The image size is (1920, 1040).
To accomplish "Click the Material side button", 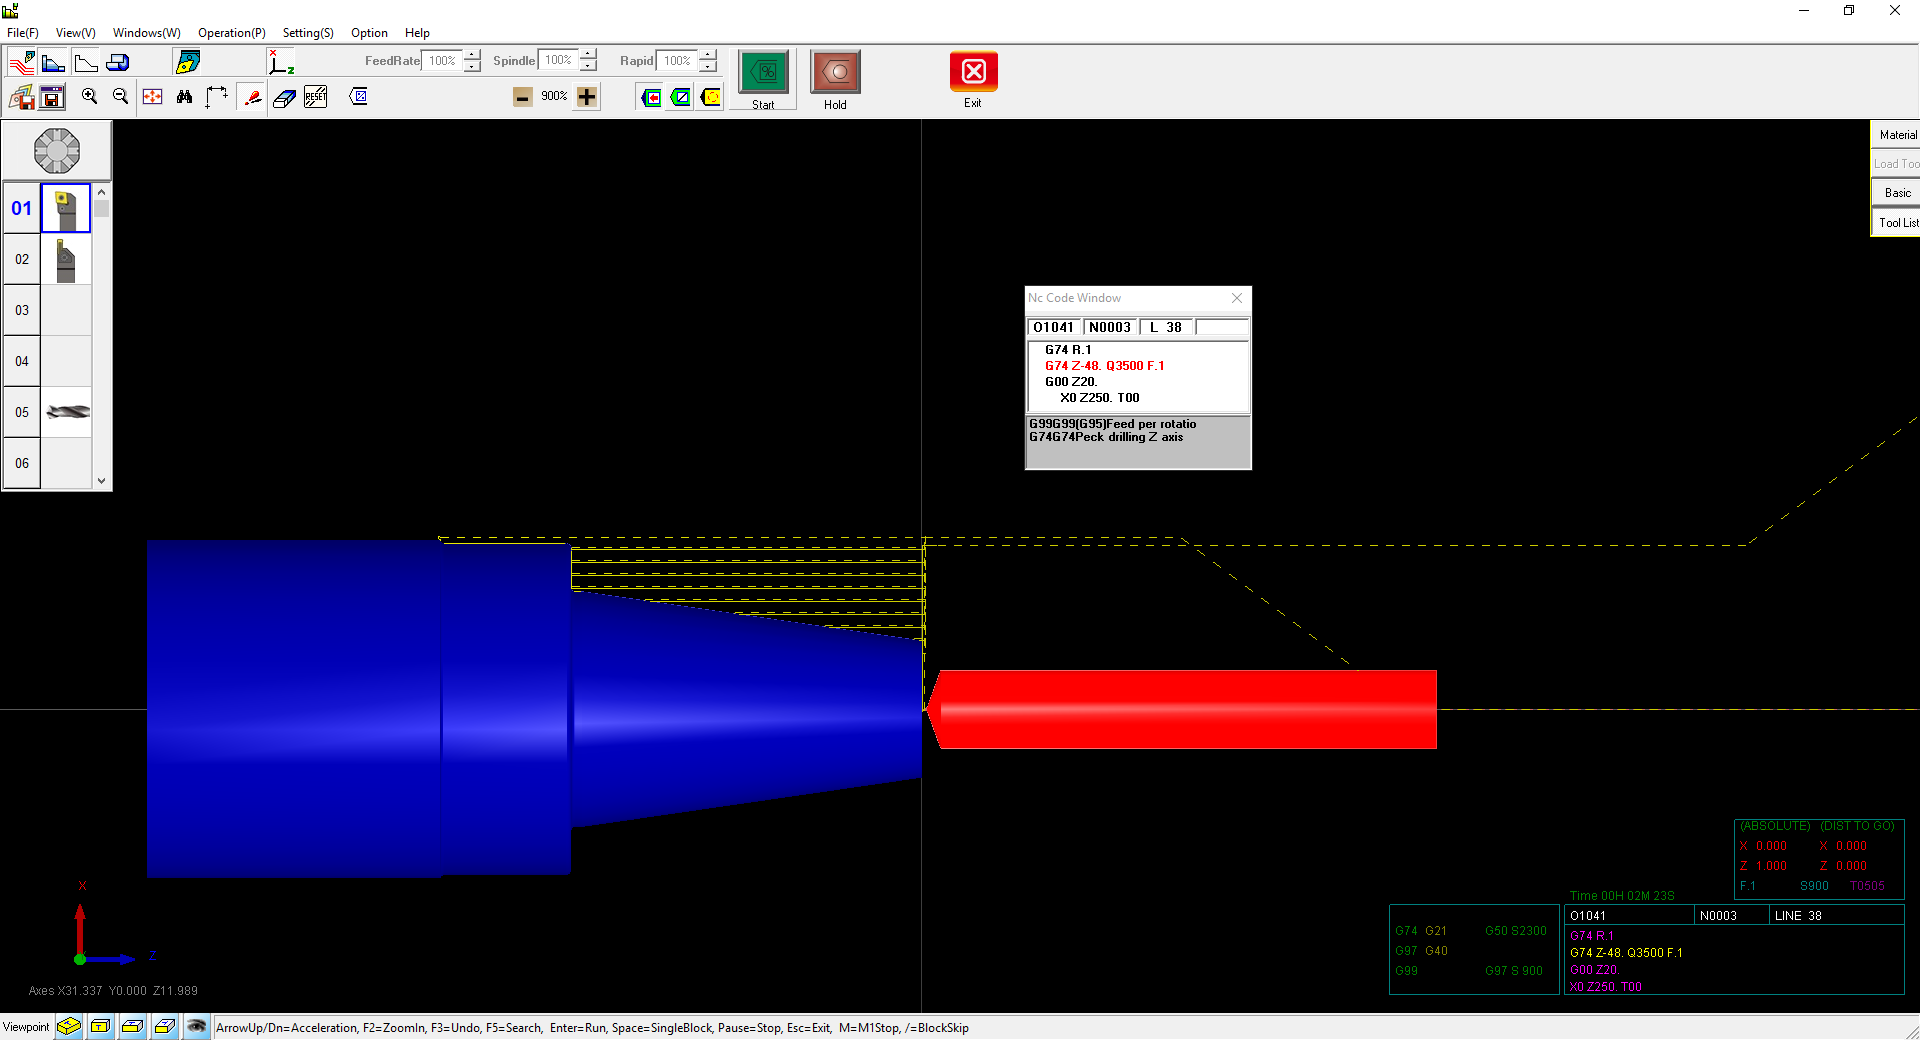I will click(x=1897, y=135).
